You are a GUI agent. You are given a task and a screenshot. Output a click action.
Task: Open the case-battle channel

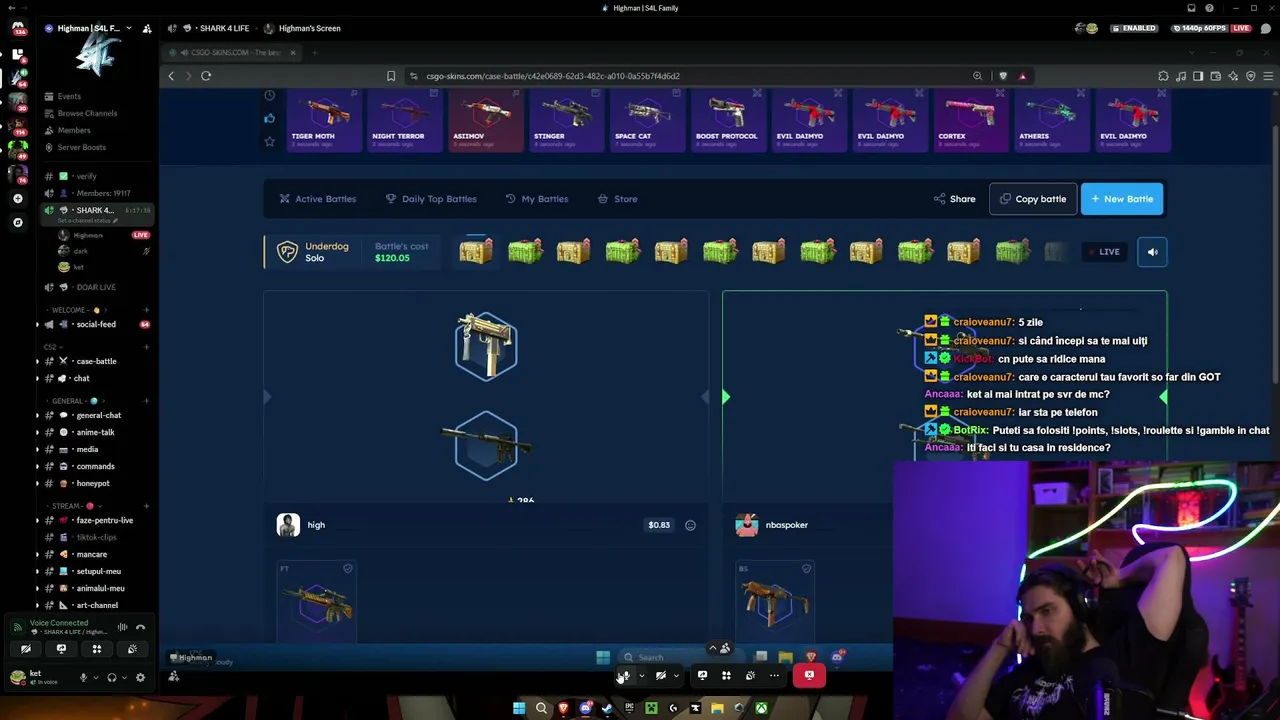tap(96, 361)
